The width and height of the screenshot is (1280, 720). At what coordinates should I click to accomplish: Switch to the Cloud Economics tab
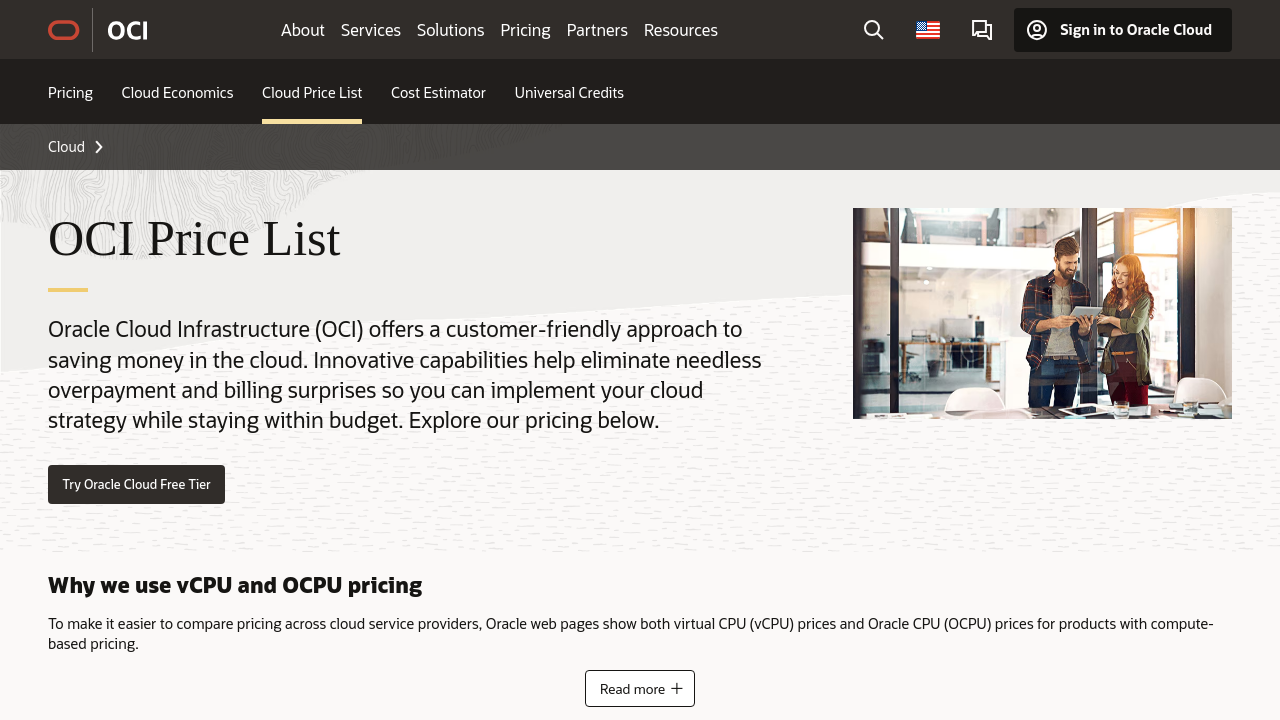click(177, 92)
